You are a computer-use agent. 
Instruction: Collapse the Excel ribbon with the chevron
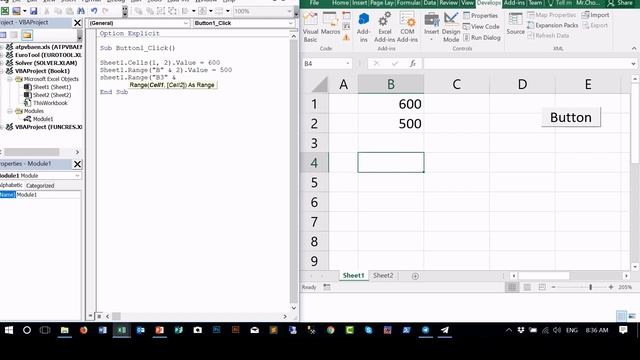(x=634, y=48)
